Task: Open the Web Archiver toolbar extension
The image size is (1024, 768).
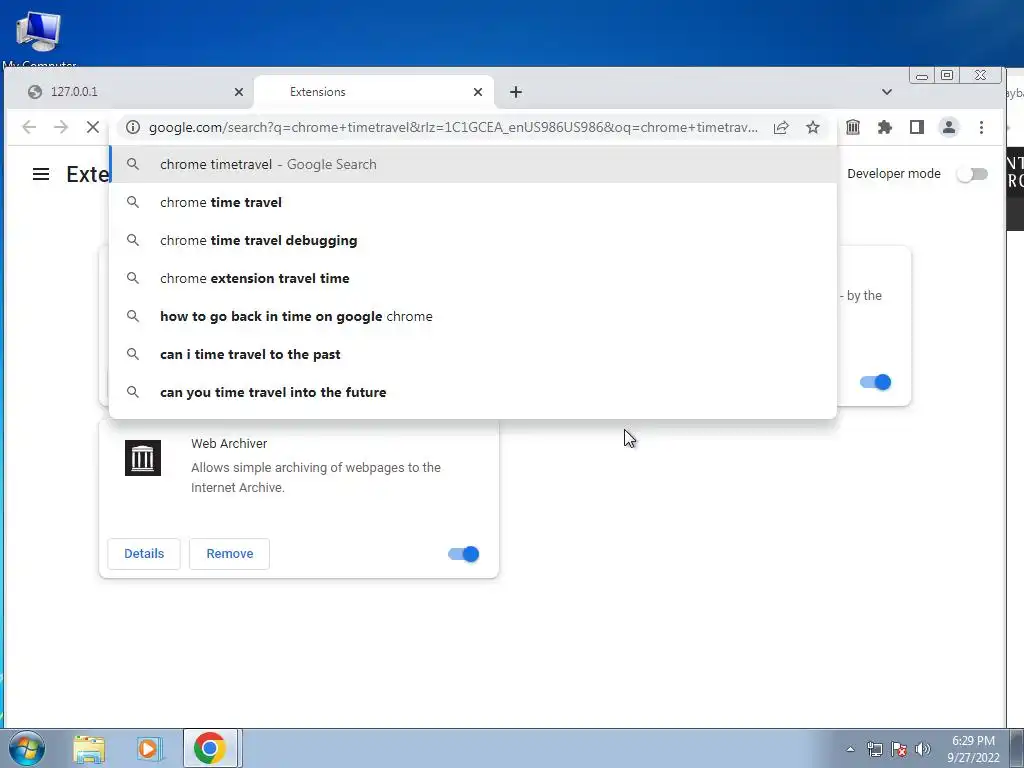Action: click(x=853, y=127)
